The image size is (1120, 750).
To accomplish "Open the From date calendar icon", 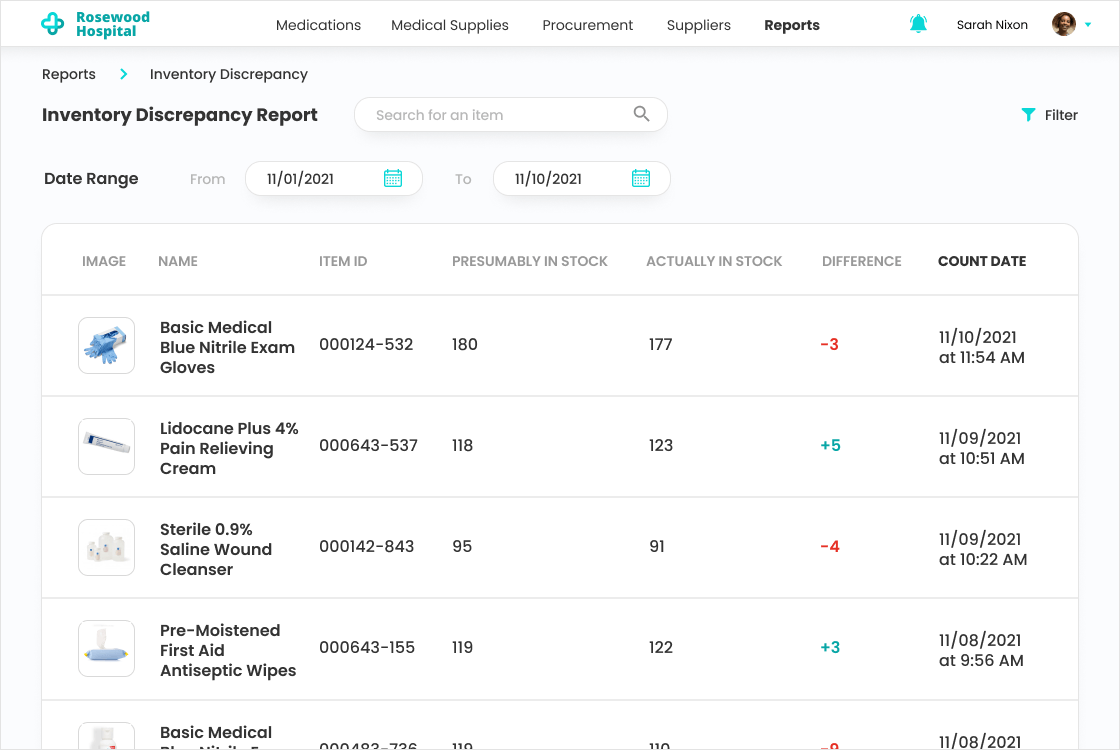I will 393,179.
